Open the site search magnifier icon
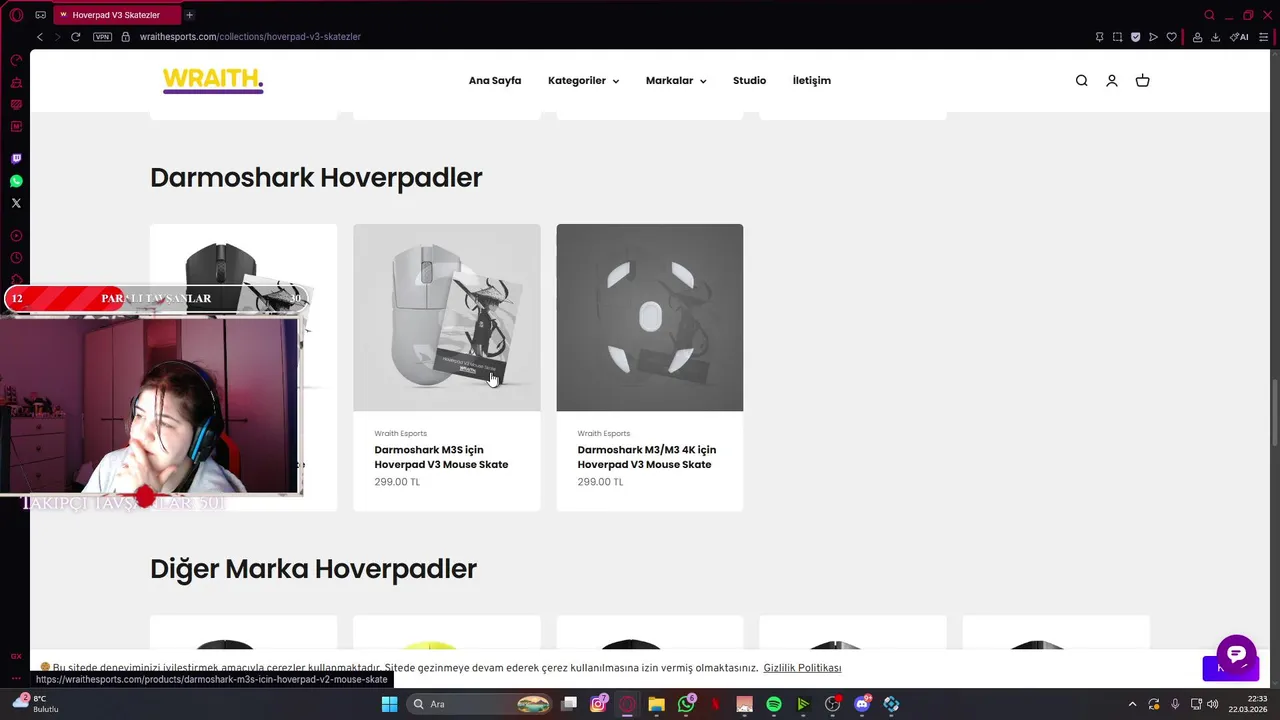 point(1081,81)
